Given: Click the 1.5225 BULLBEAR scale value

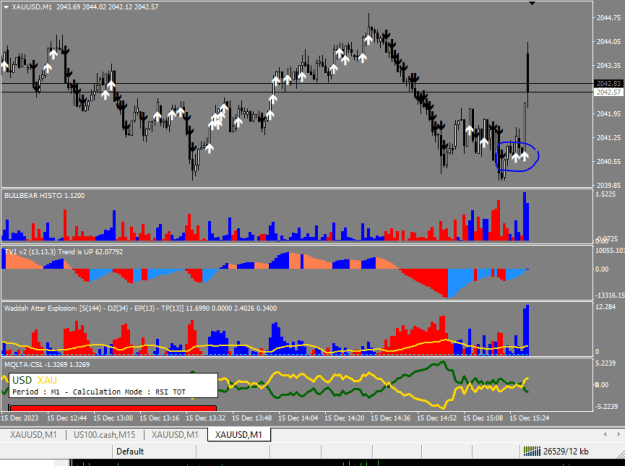Looking at the screenshot, I should [605, 195].
